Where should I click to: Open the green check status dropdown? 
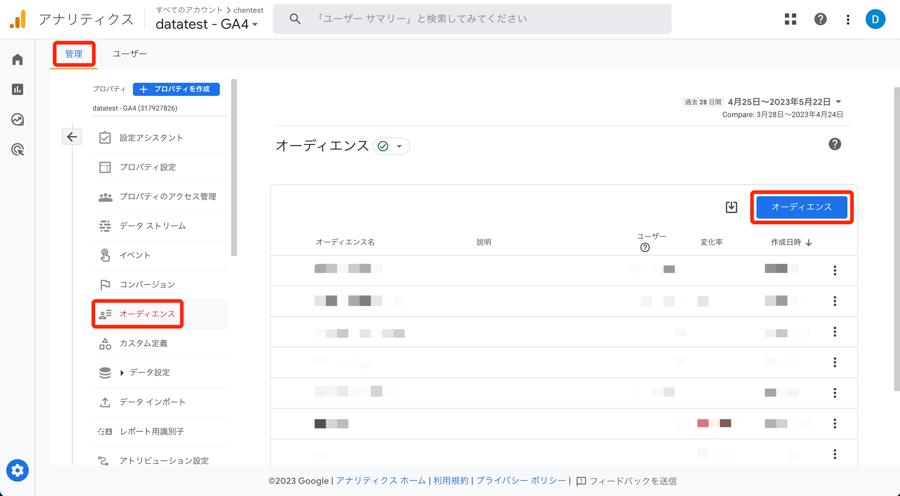(x=391, y=146)
